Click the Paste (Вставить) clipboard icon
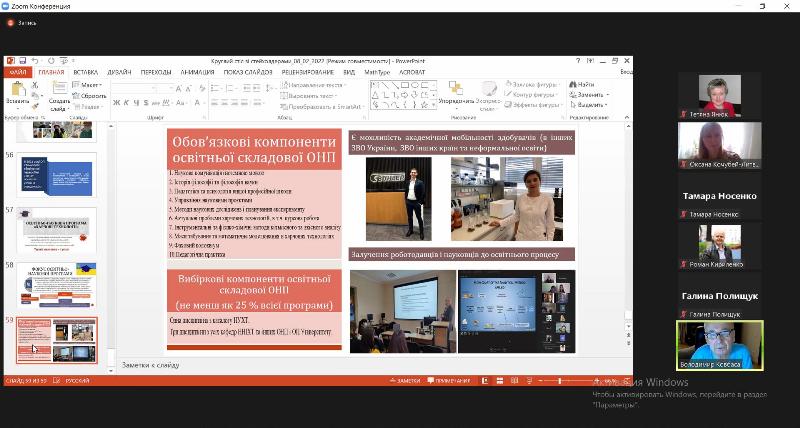 (x=17, y=89)
